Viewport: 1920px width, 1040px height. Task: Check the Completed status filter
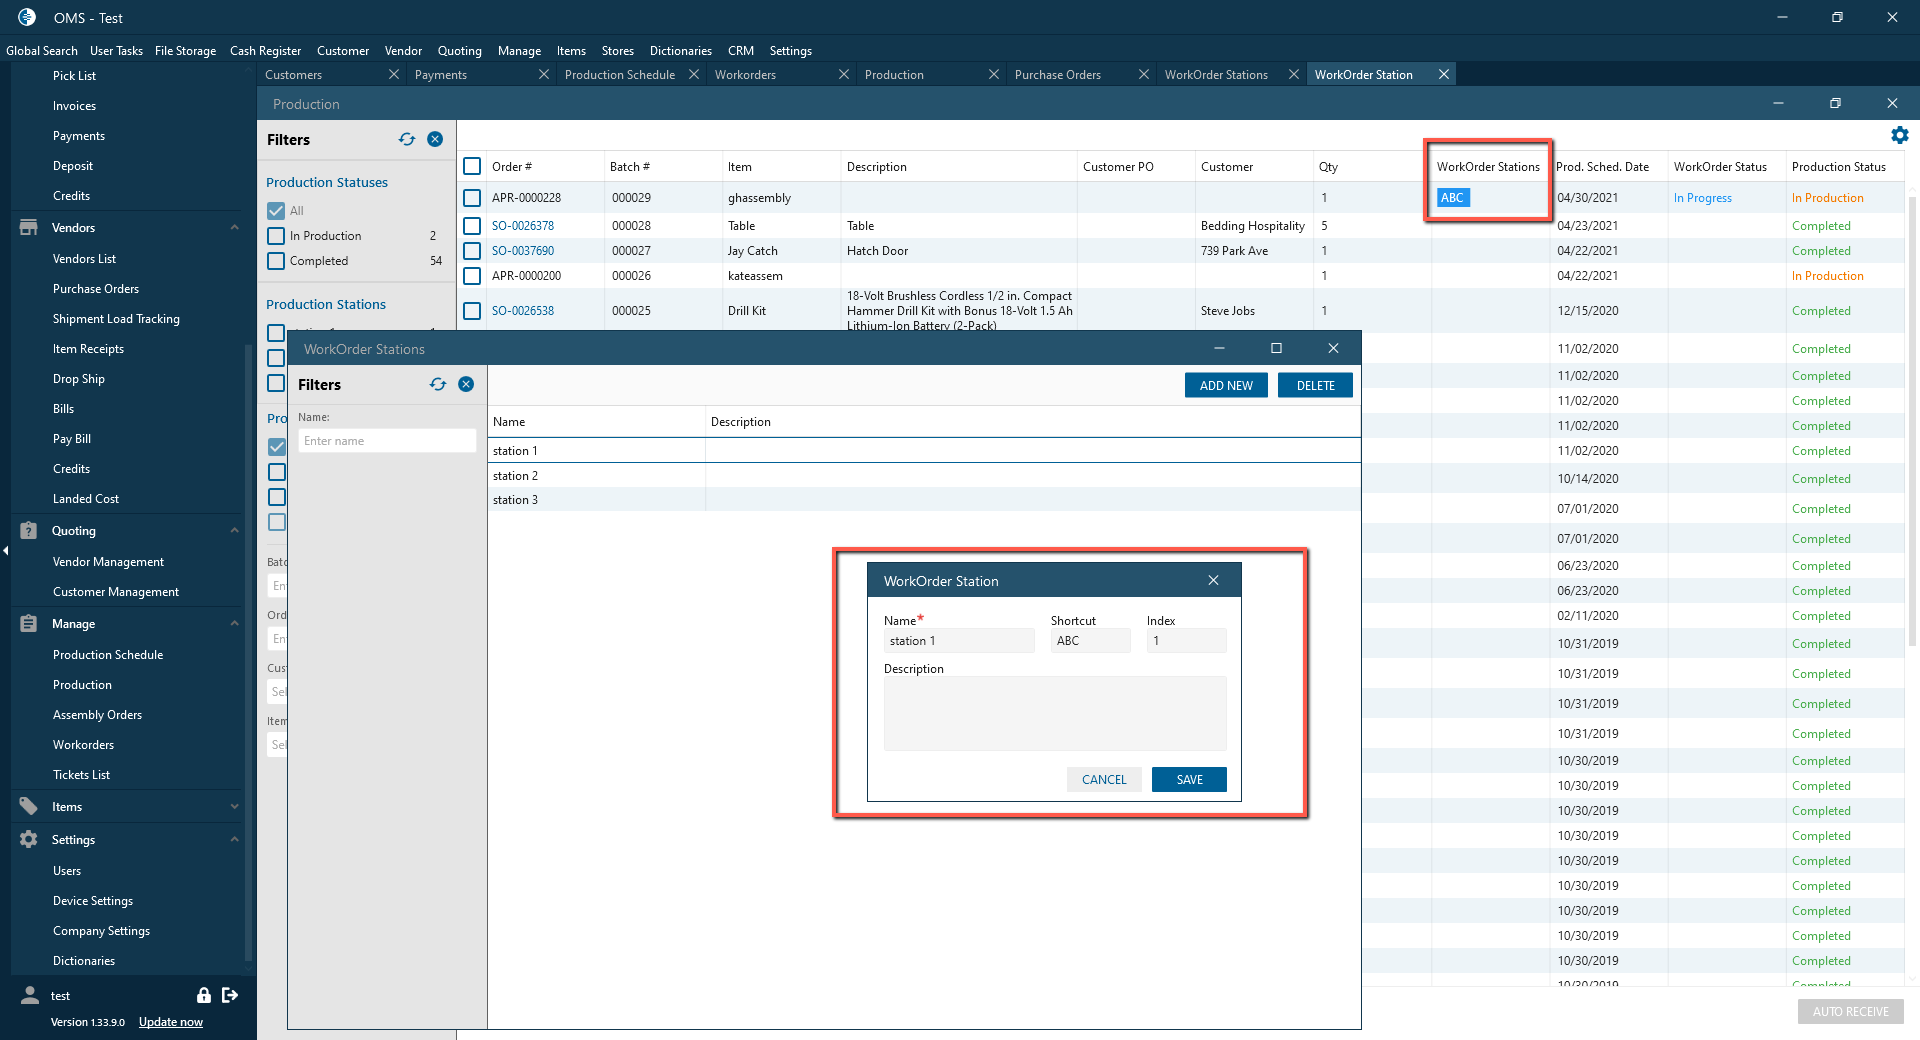(276, 261)
